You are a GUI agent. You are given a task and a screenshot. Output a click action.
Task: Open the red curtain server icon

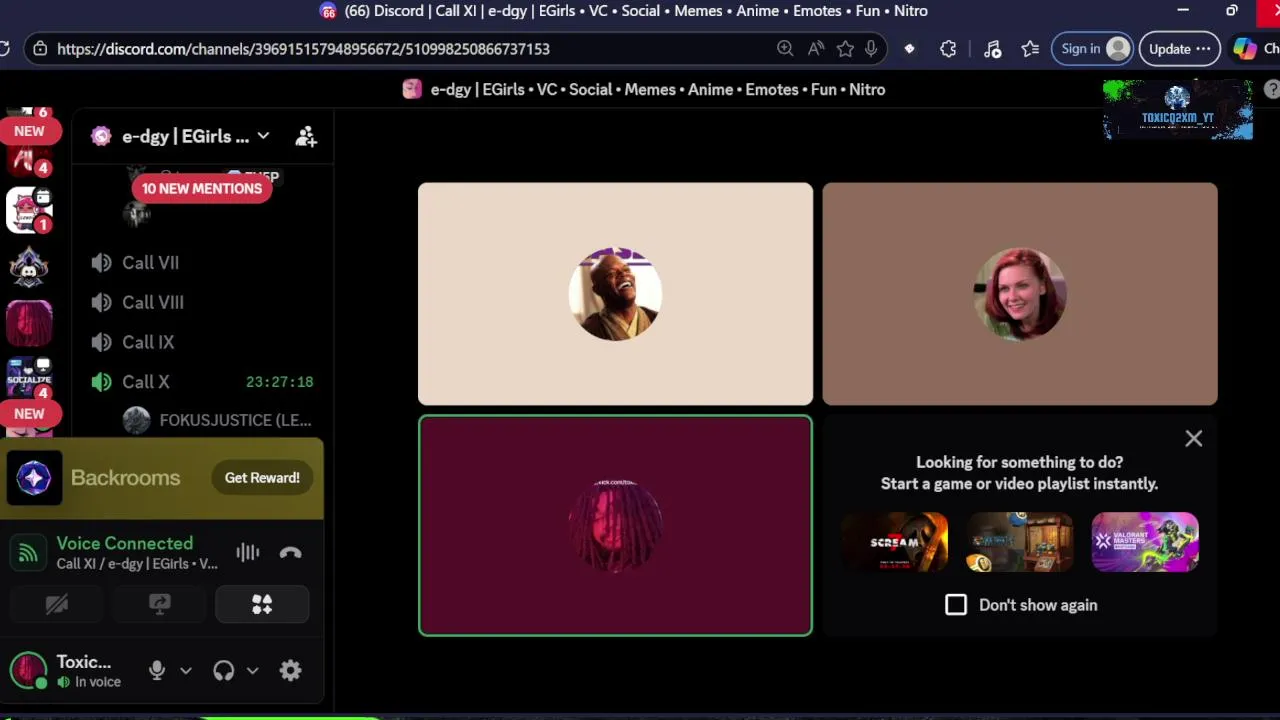(x=29, y=322)
